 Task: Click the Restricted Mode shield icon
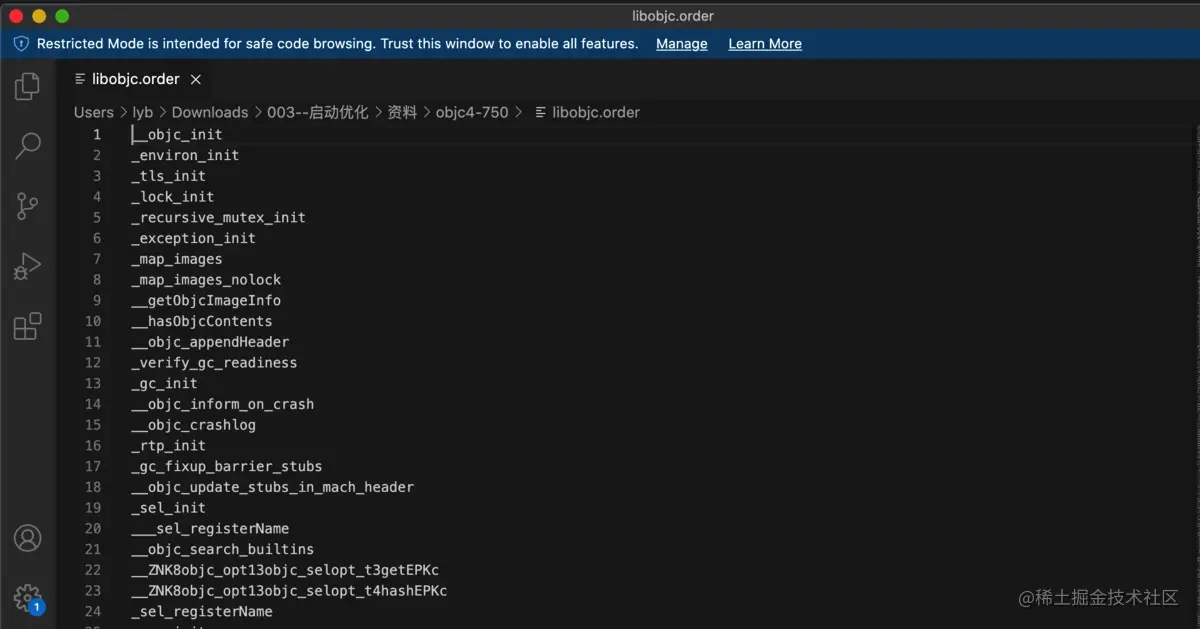click(21, 44)
